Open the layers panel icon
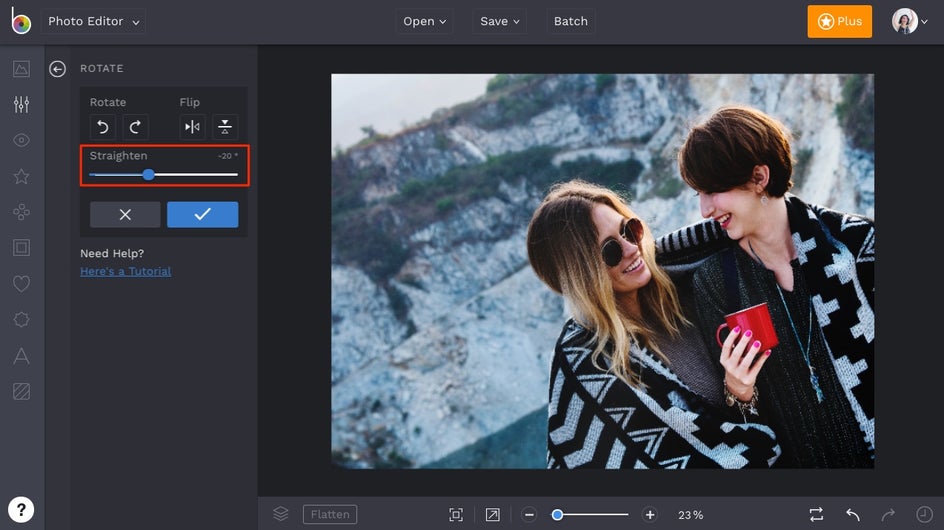 [x=281, y=514]
